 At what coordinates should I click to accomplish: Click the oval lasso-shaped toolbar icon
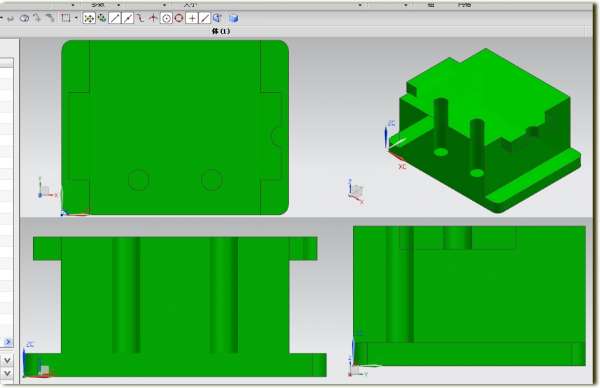click(x=24, y=18)
